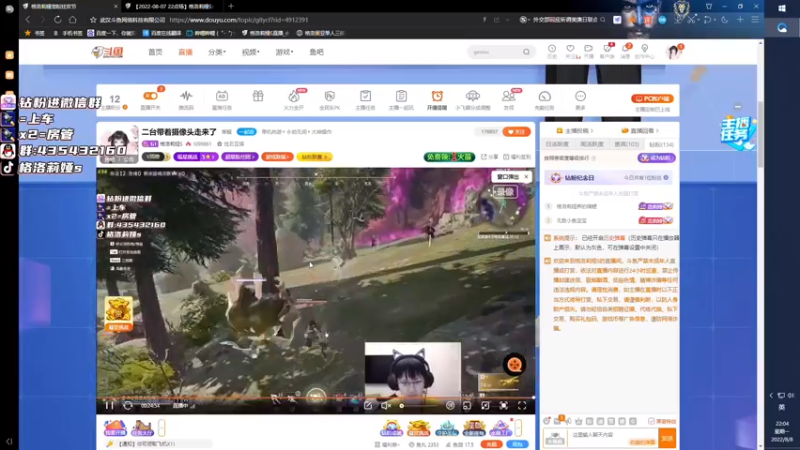This screenshot has width=800, height=450.
Task: Click the blue backpack button below the video
Action: coord(517,444)
